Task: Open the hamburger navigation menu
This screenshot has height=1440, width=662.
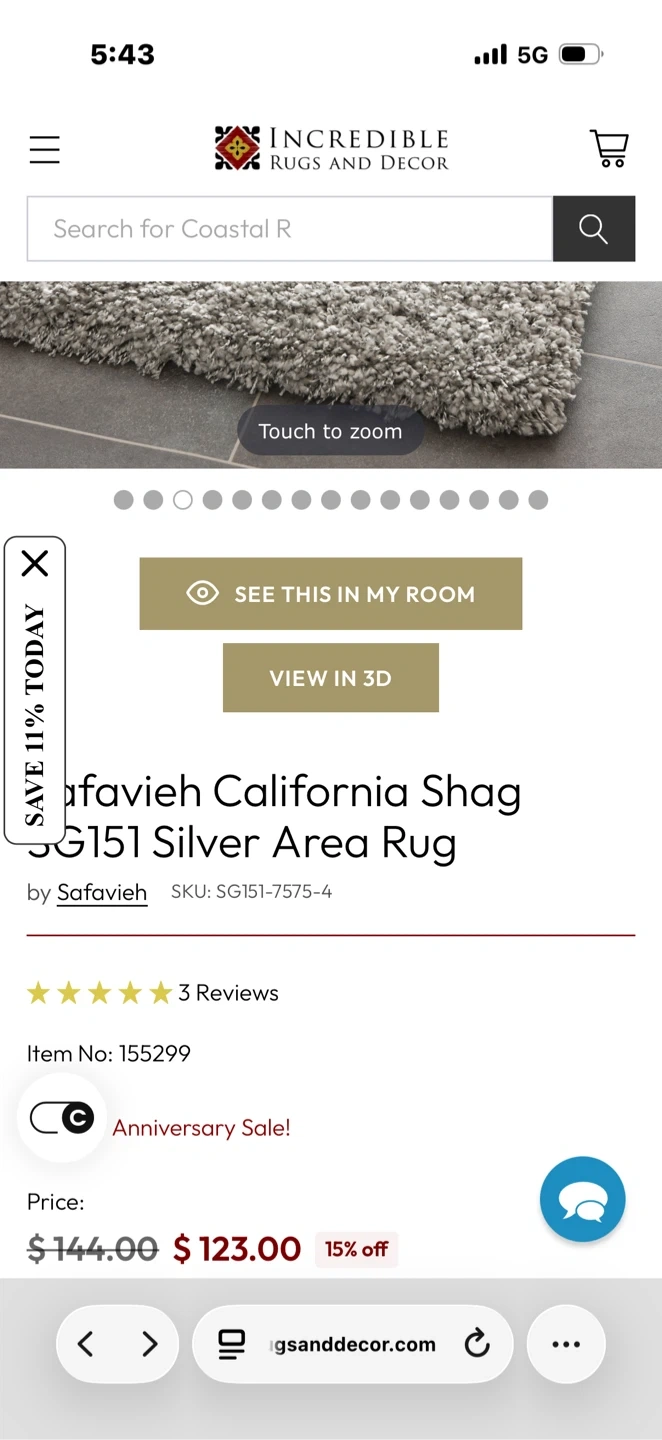Action: click(x=44, y=150)
